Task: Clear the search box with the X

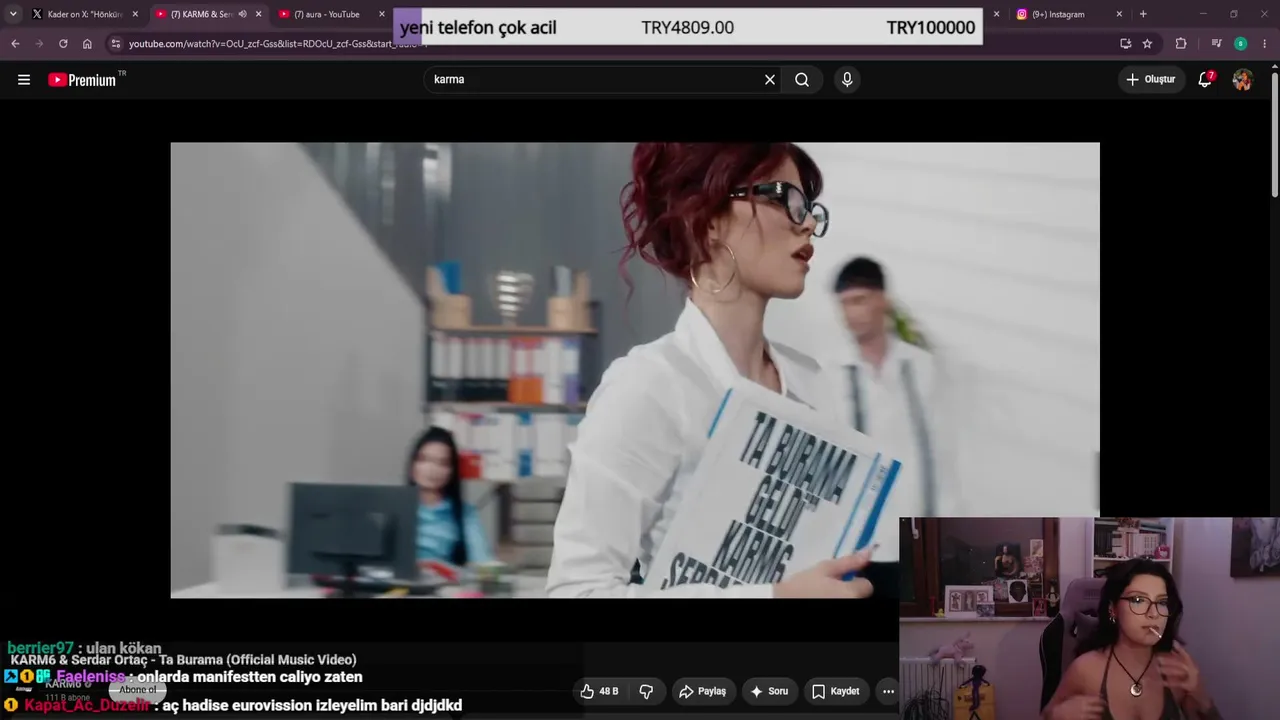Action: 770,80
